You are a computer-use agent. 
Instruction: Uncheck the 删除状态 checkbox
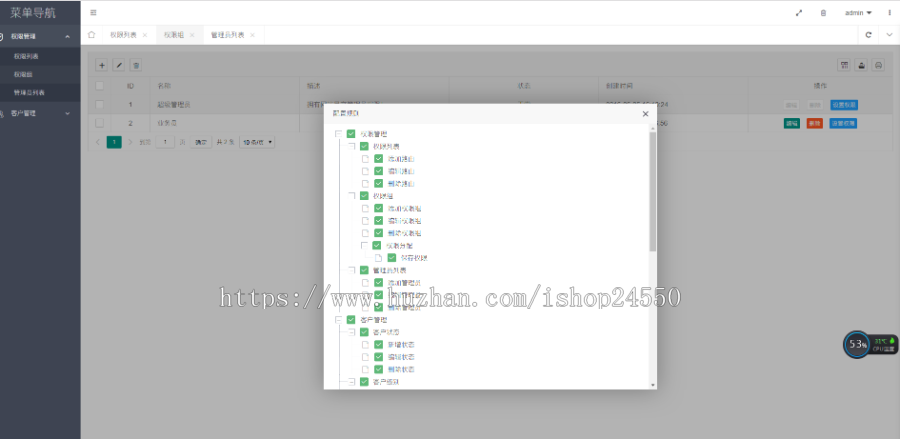pyautogui.click(x=378, y=370)
